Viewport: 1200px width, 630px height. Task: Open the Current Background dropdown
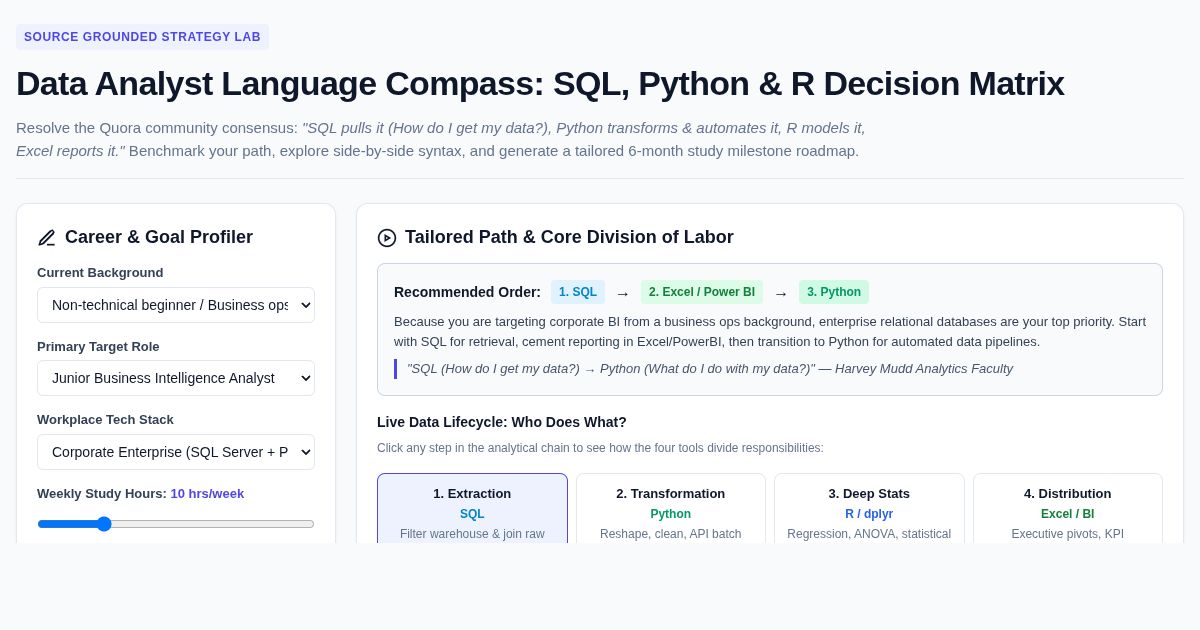tap(176, 305)
